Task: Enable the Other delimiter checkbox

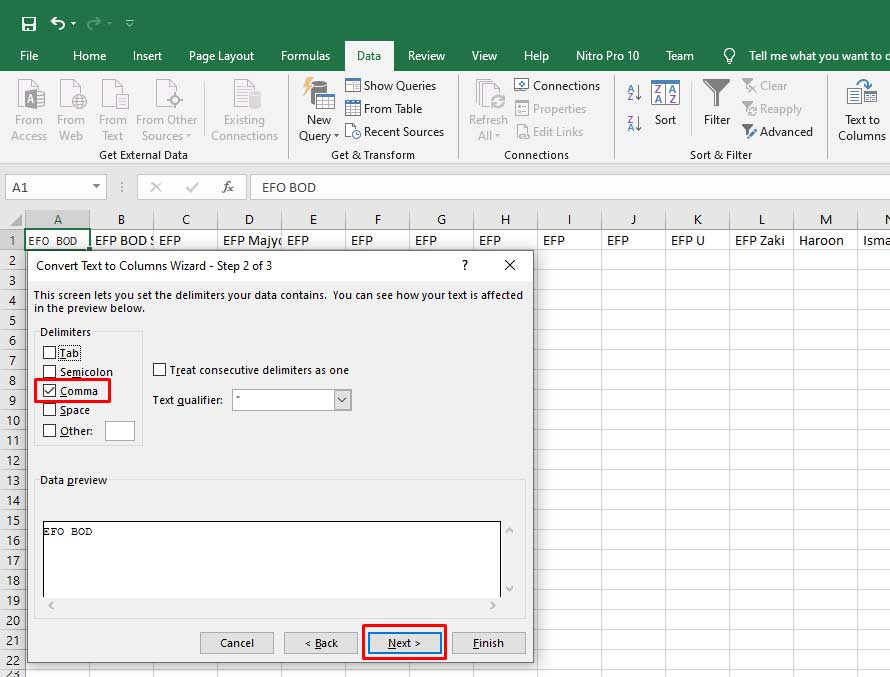Action: (49, 431)
